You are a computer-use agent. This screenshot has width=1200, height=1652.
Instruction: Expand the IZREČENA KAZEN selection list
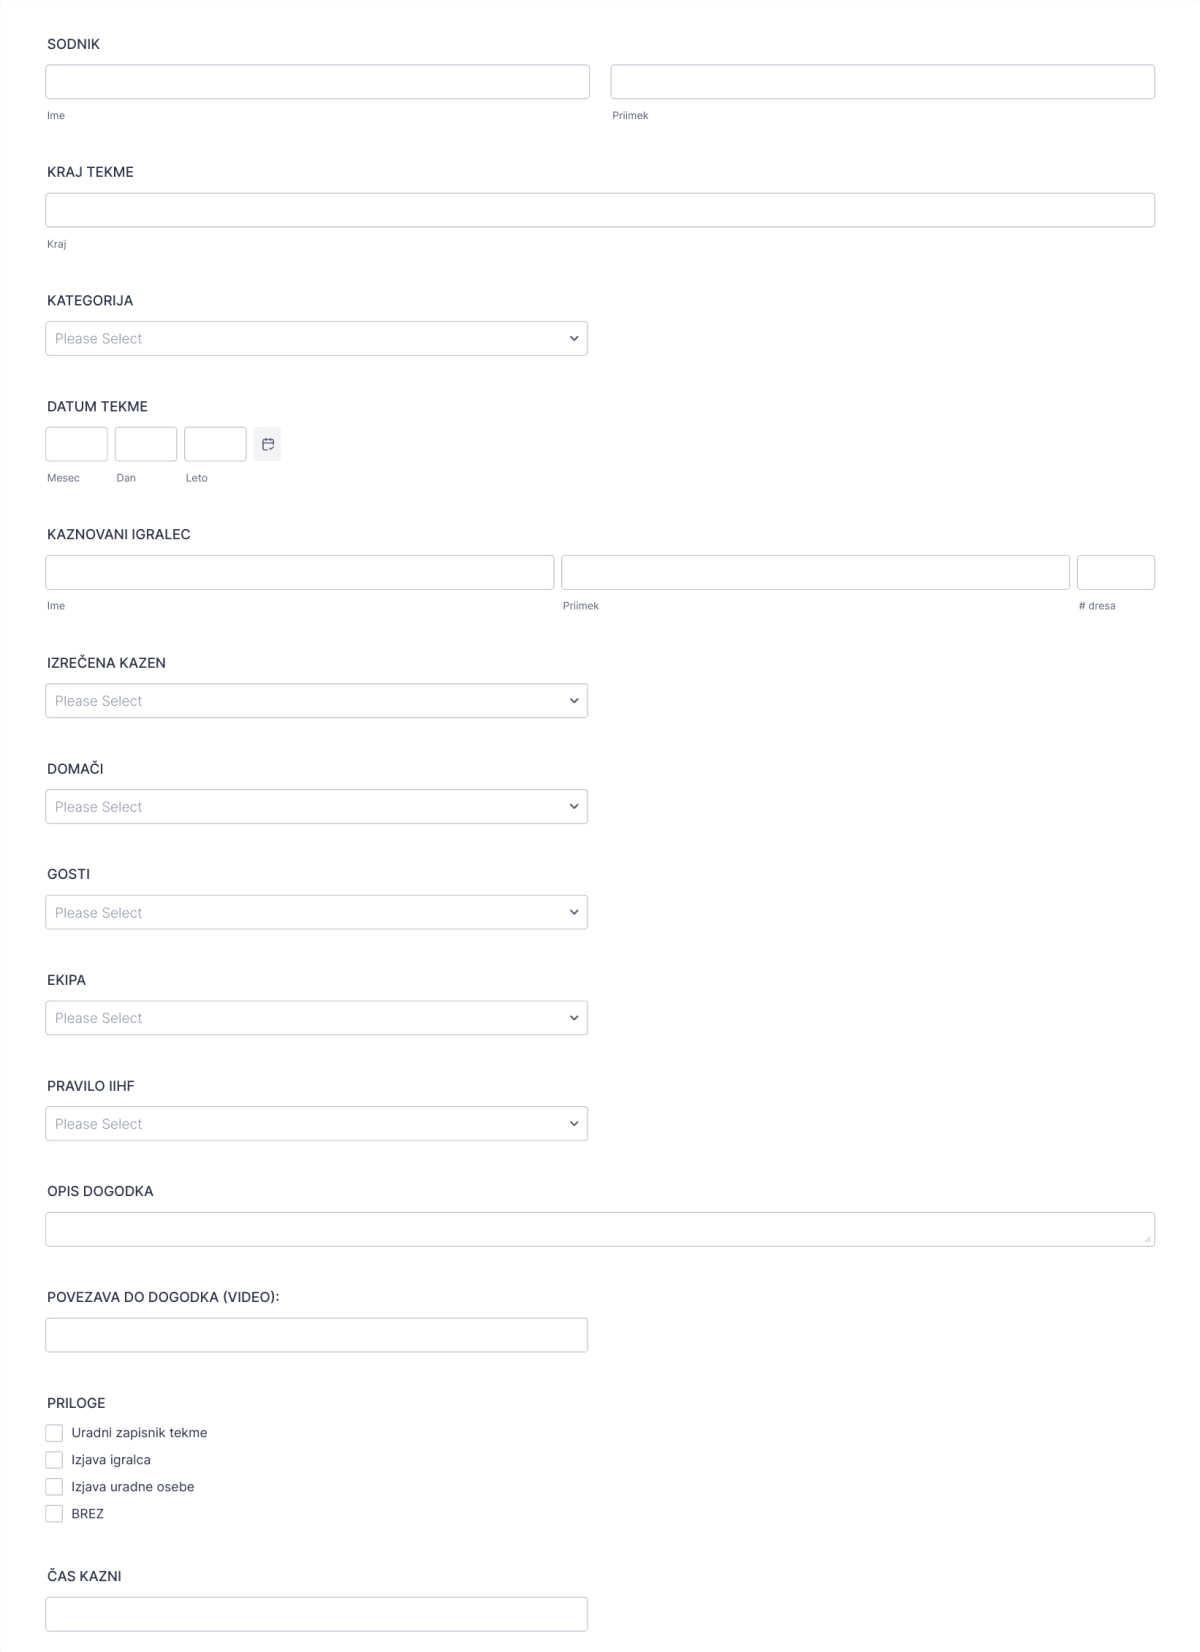(316, 700)
